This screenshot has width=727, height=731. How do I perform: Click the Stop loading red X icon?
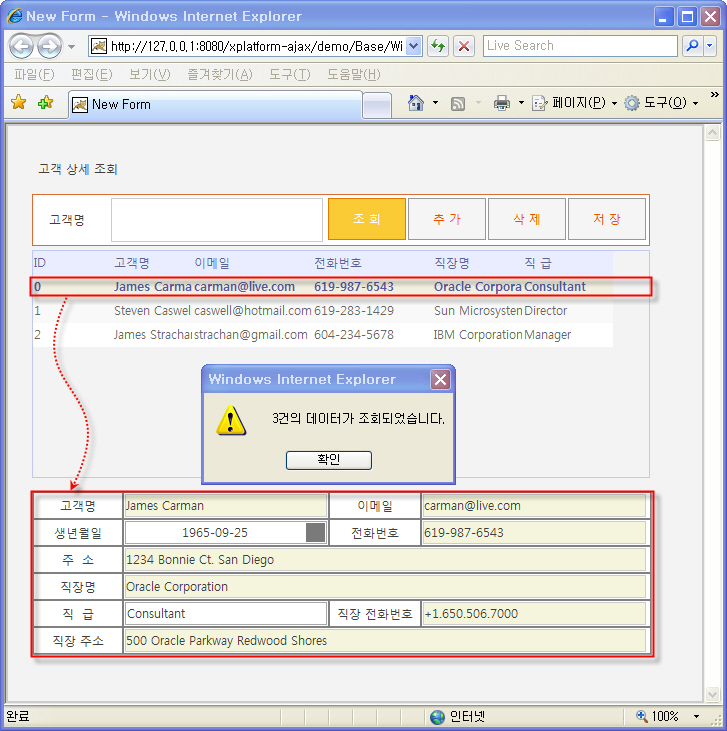click(x=464, y=46)
